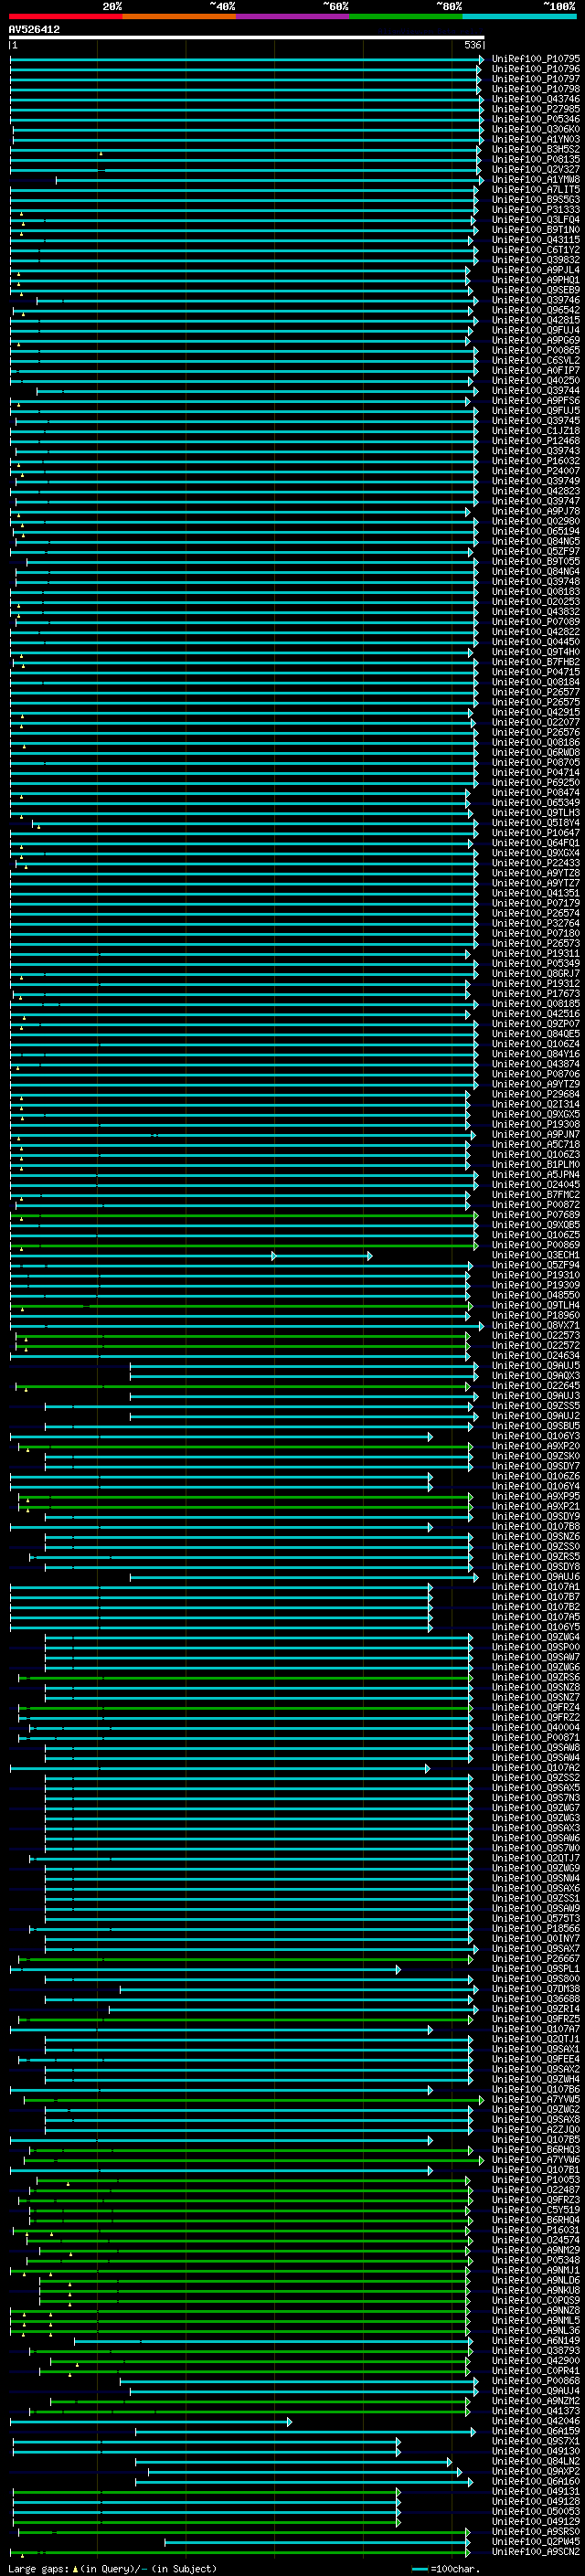The height and width of the screenshot is (2576, 585).
Task: Select hit label UniRef100_P31333
Action: click(536, 210)
